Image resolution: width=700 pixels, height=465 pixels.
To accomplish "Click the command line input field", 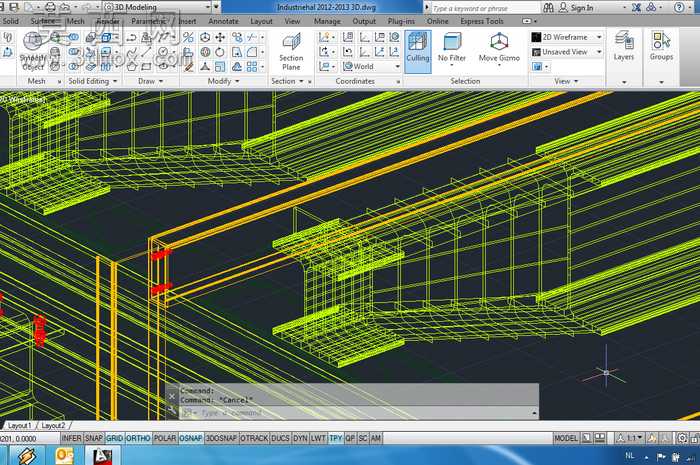I will click(x=359, y=413).
